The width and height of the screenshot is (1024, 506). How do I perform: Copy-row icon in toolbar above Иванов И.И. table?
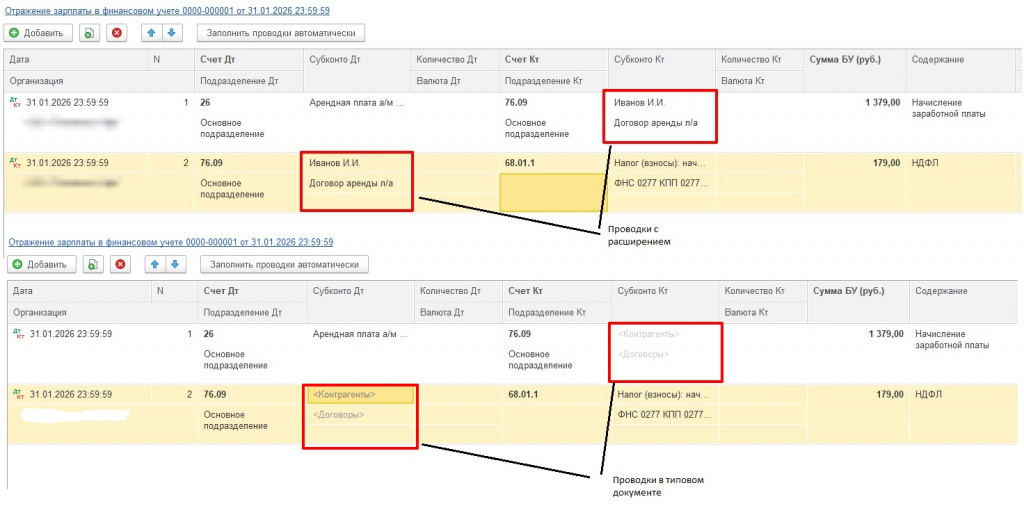tap(89, 33)
